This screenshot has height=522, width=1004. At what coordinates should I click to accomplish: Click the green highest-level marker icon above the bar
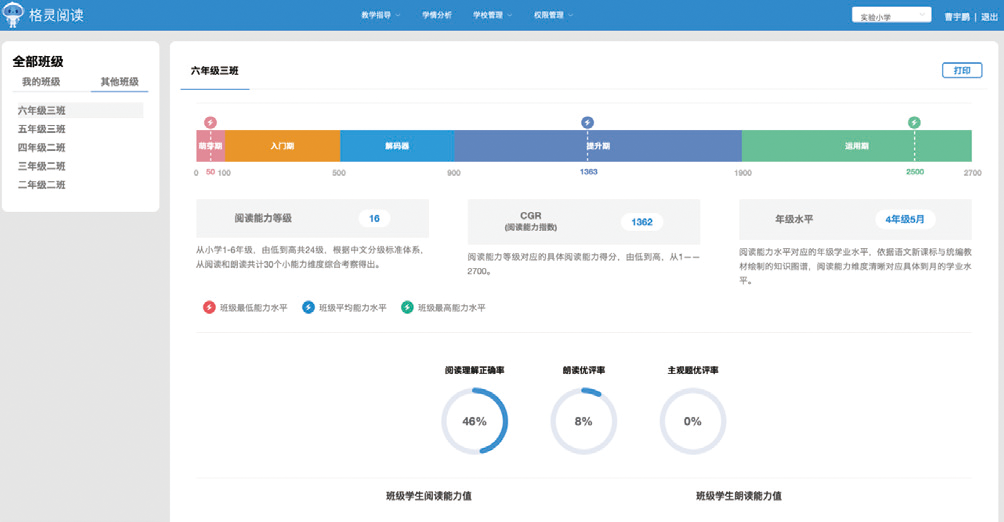[914, 122]
